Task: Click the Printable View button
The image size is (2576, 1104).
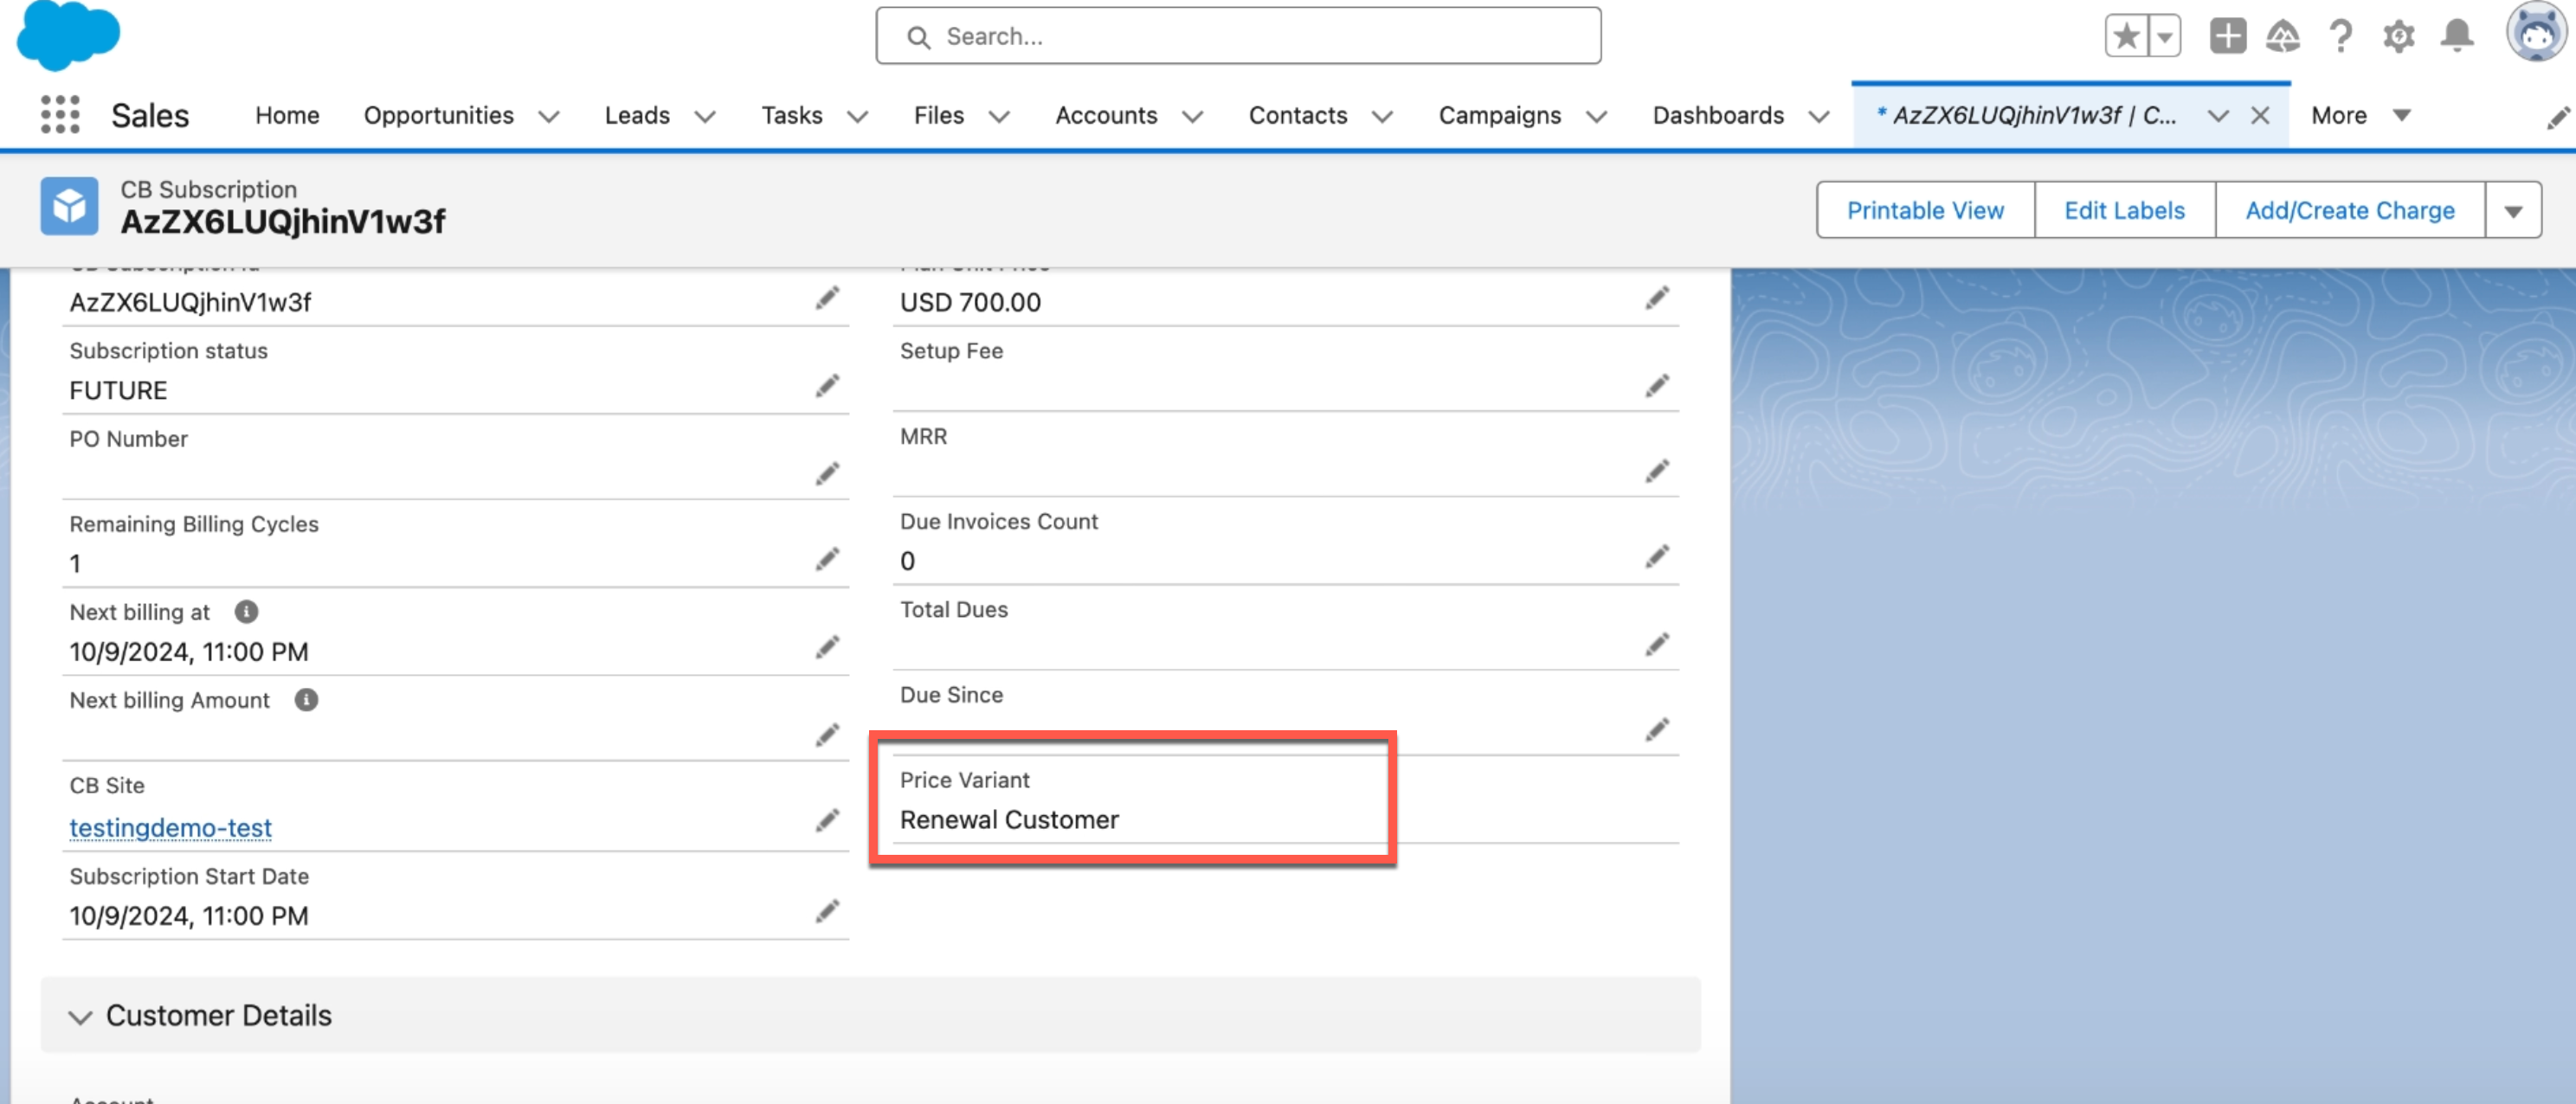Action: [1924, 211]
